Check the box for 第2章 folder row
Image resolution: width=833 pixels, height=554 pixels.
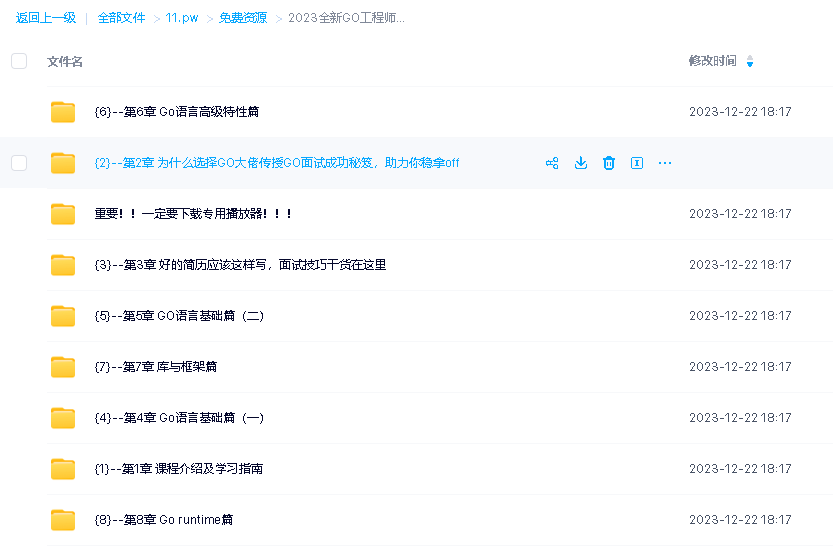tap(19, 163)
